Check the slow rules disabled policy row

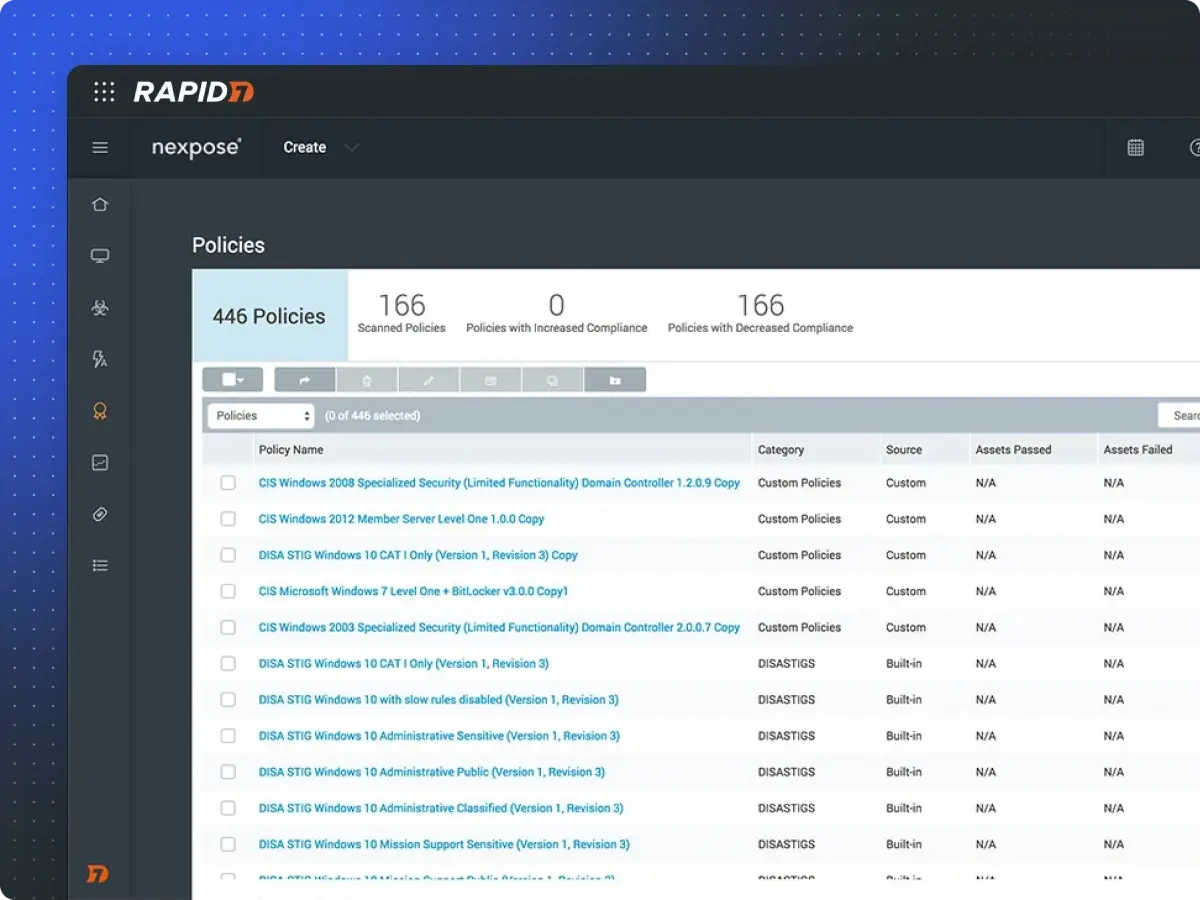pos(228,699)
